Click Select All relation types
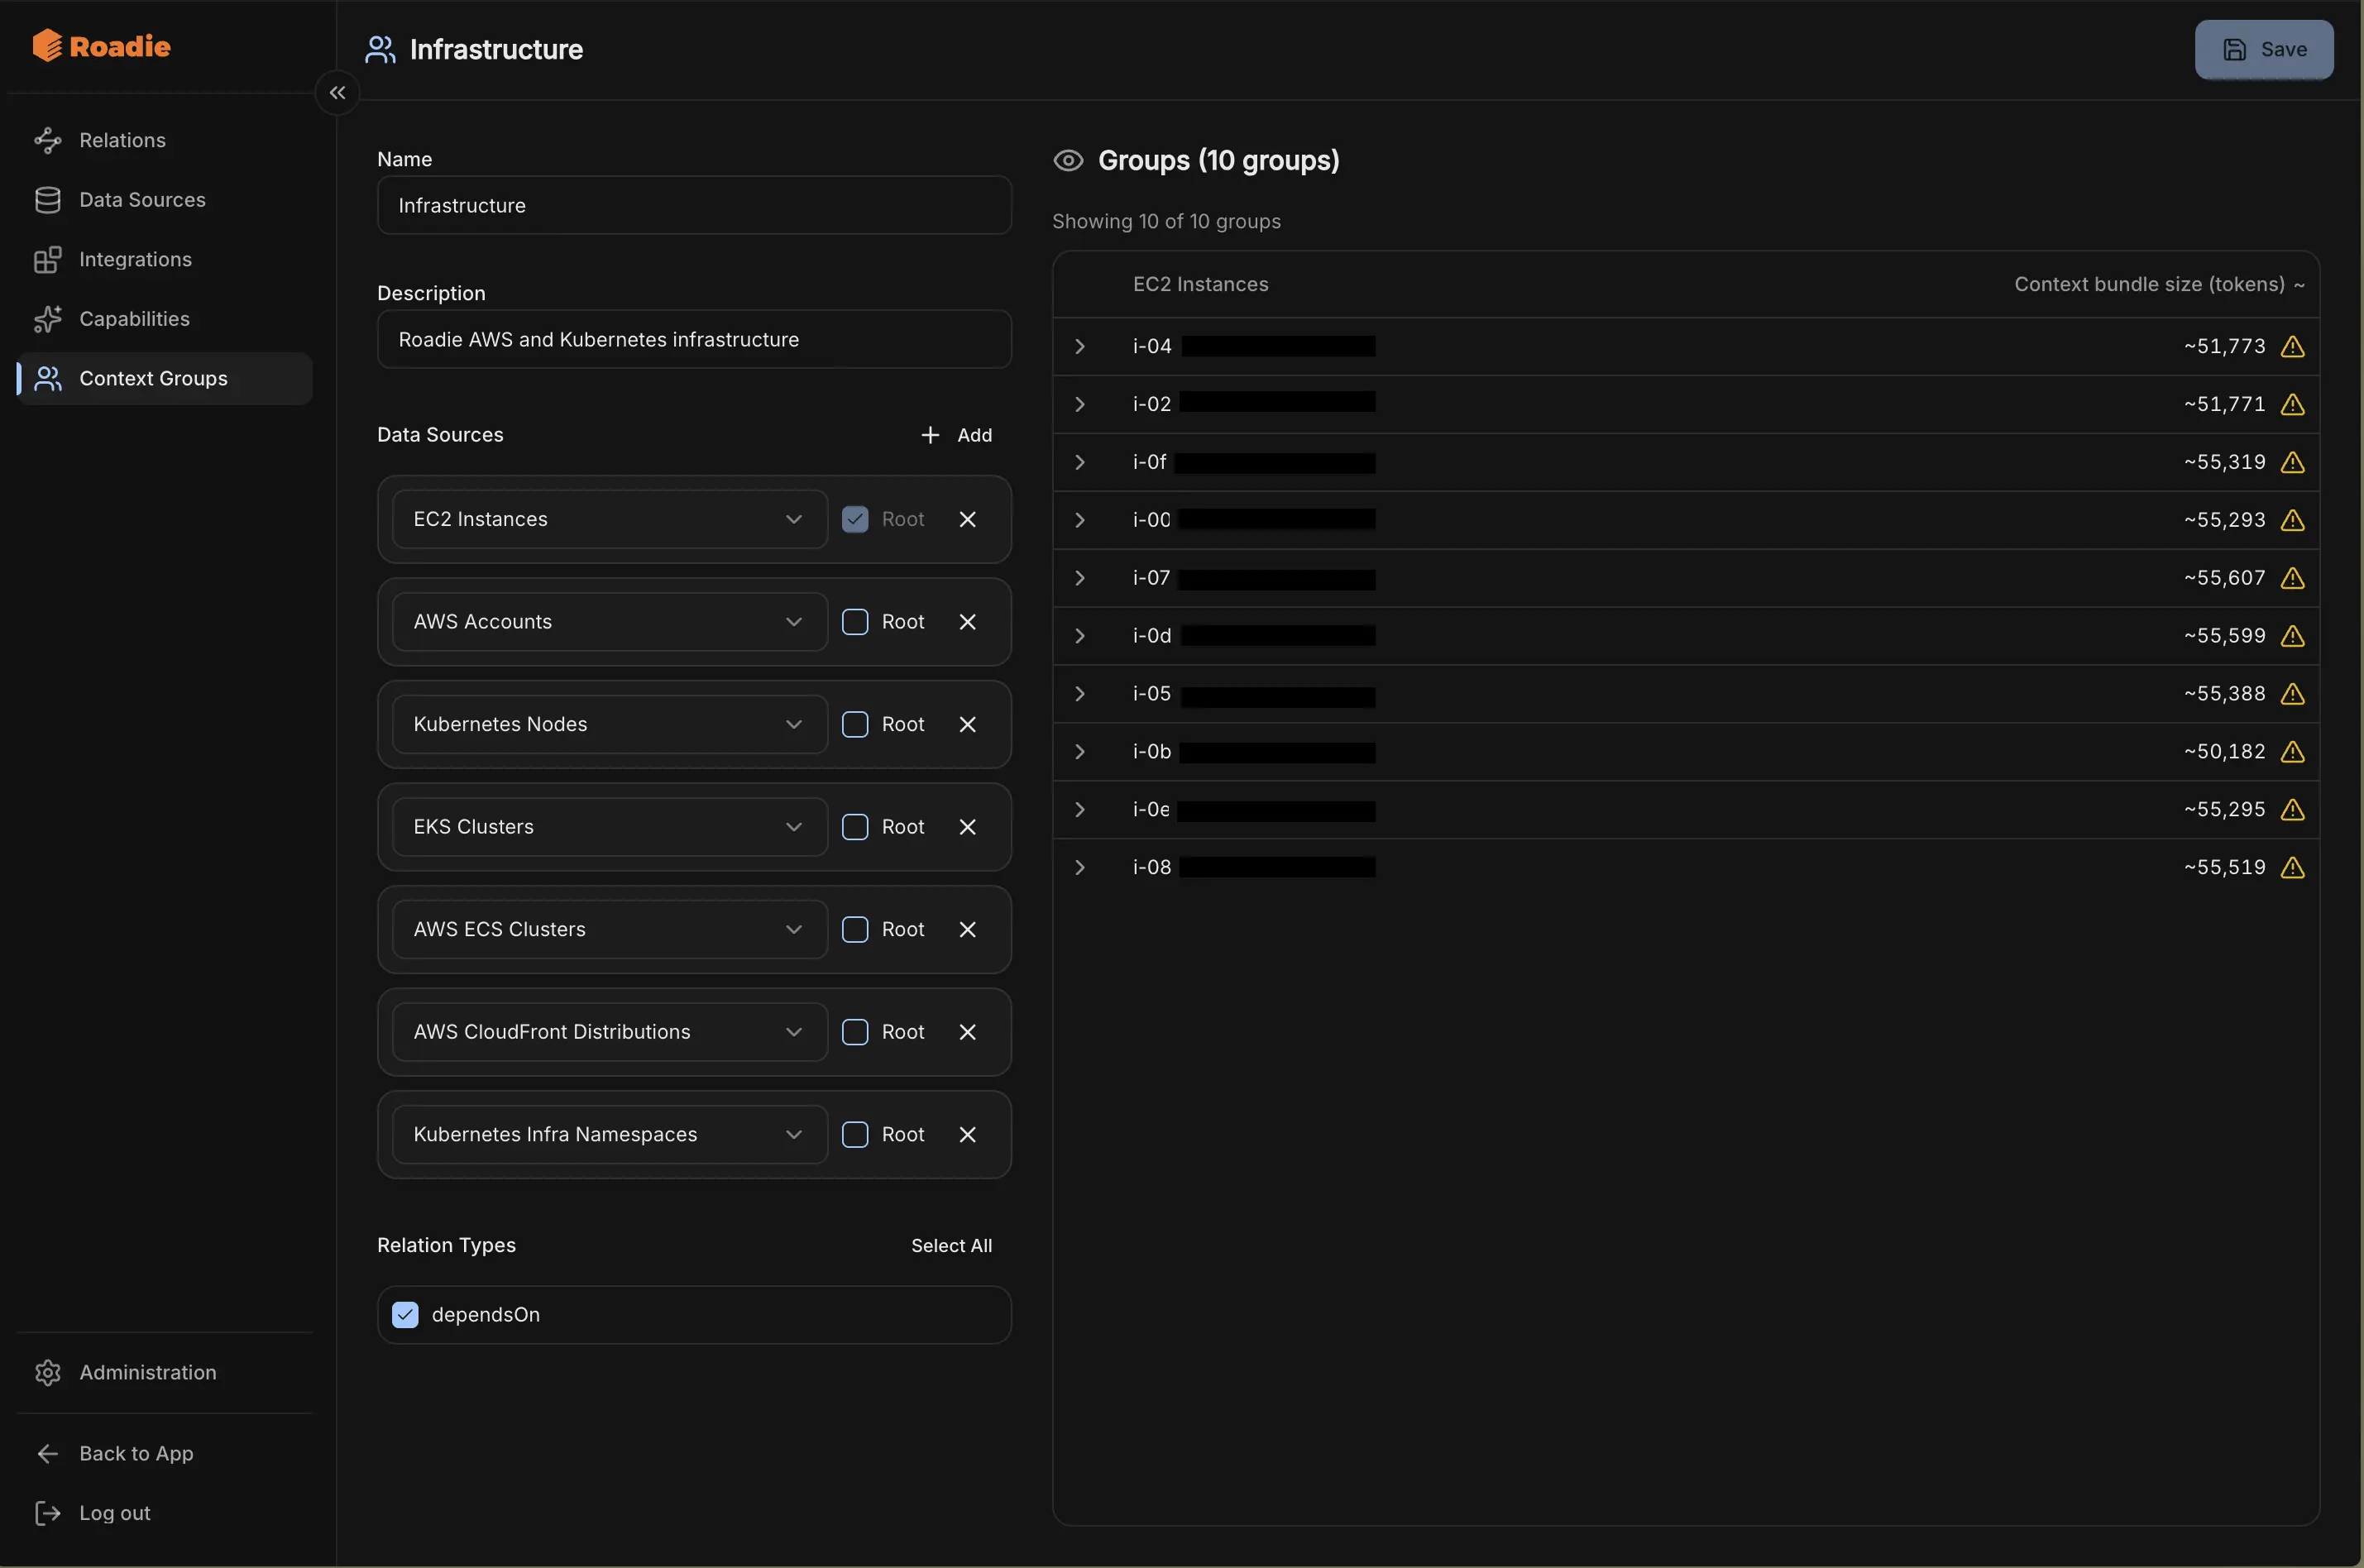This screenshot has width=2364, height=1568. [x=951, y=1245]
